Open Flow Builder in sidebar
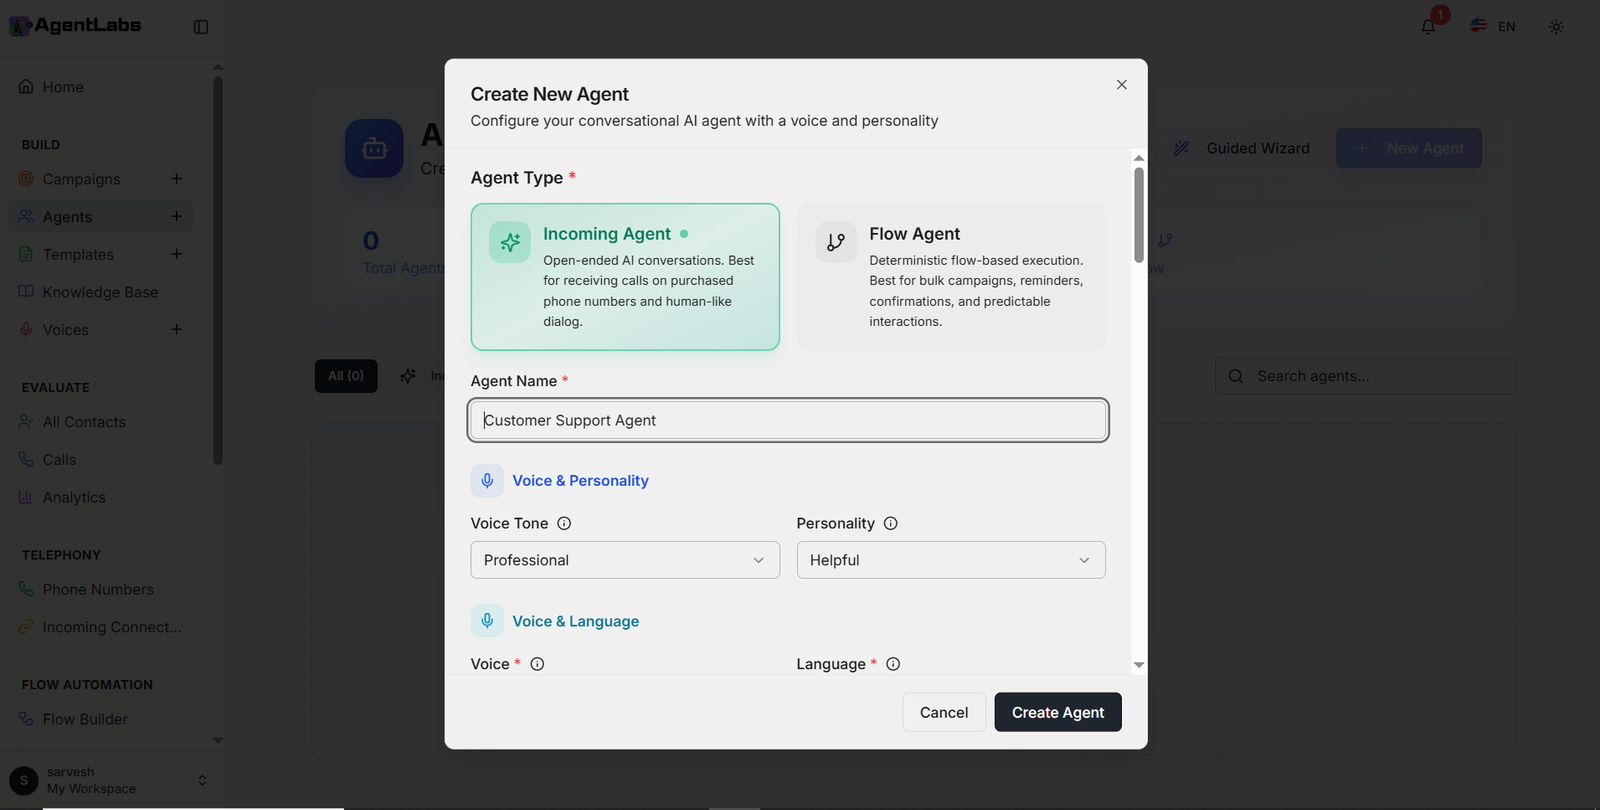The width and height of the screenshot is (1600, 810). point(102,719)
